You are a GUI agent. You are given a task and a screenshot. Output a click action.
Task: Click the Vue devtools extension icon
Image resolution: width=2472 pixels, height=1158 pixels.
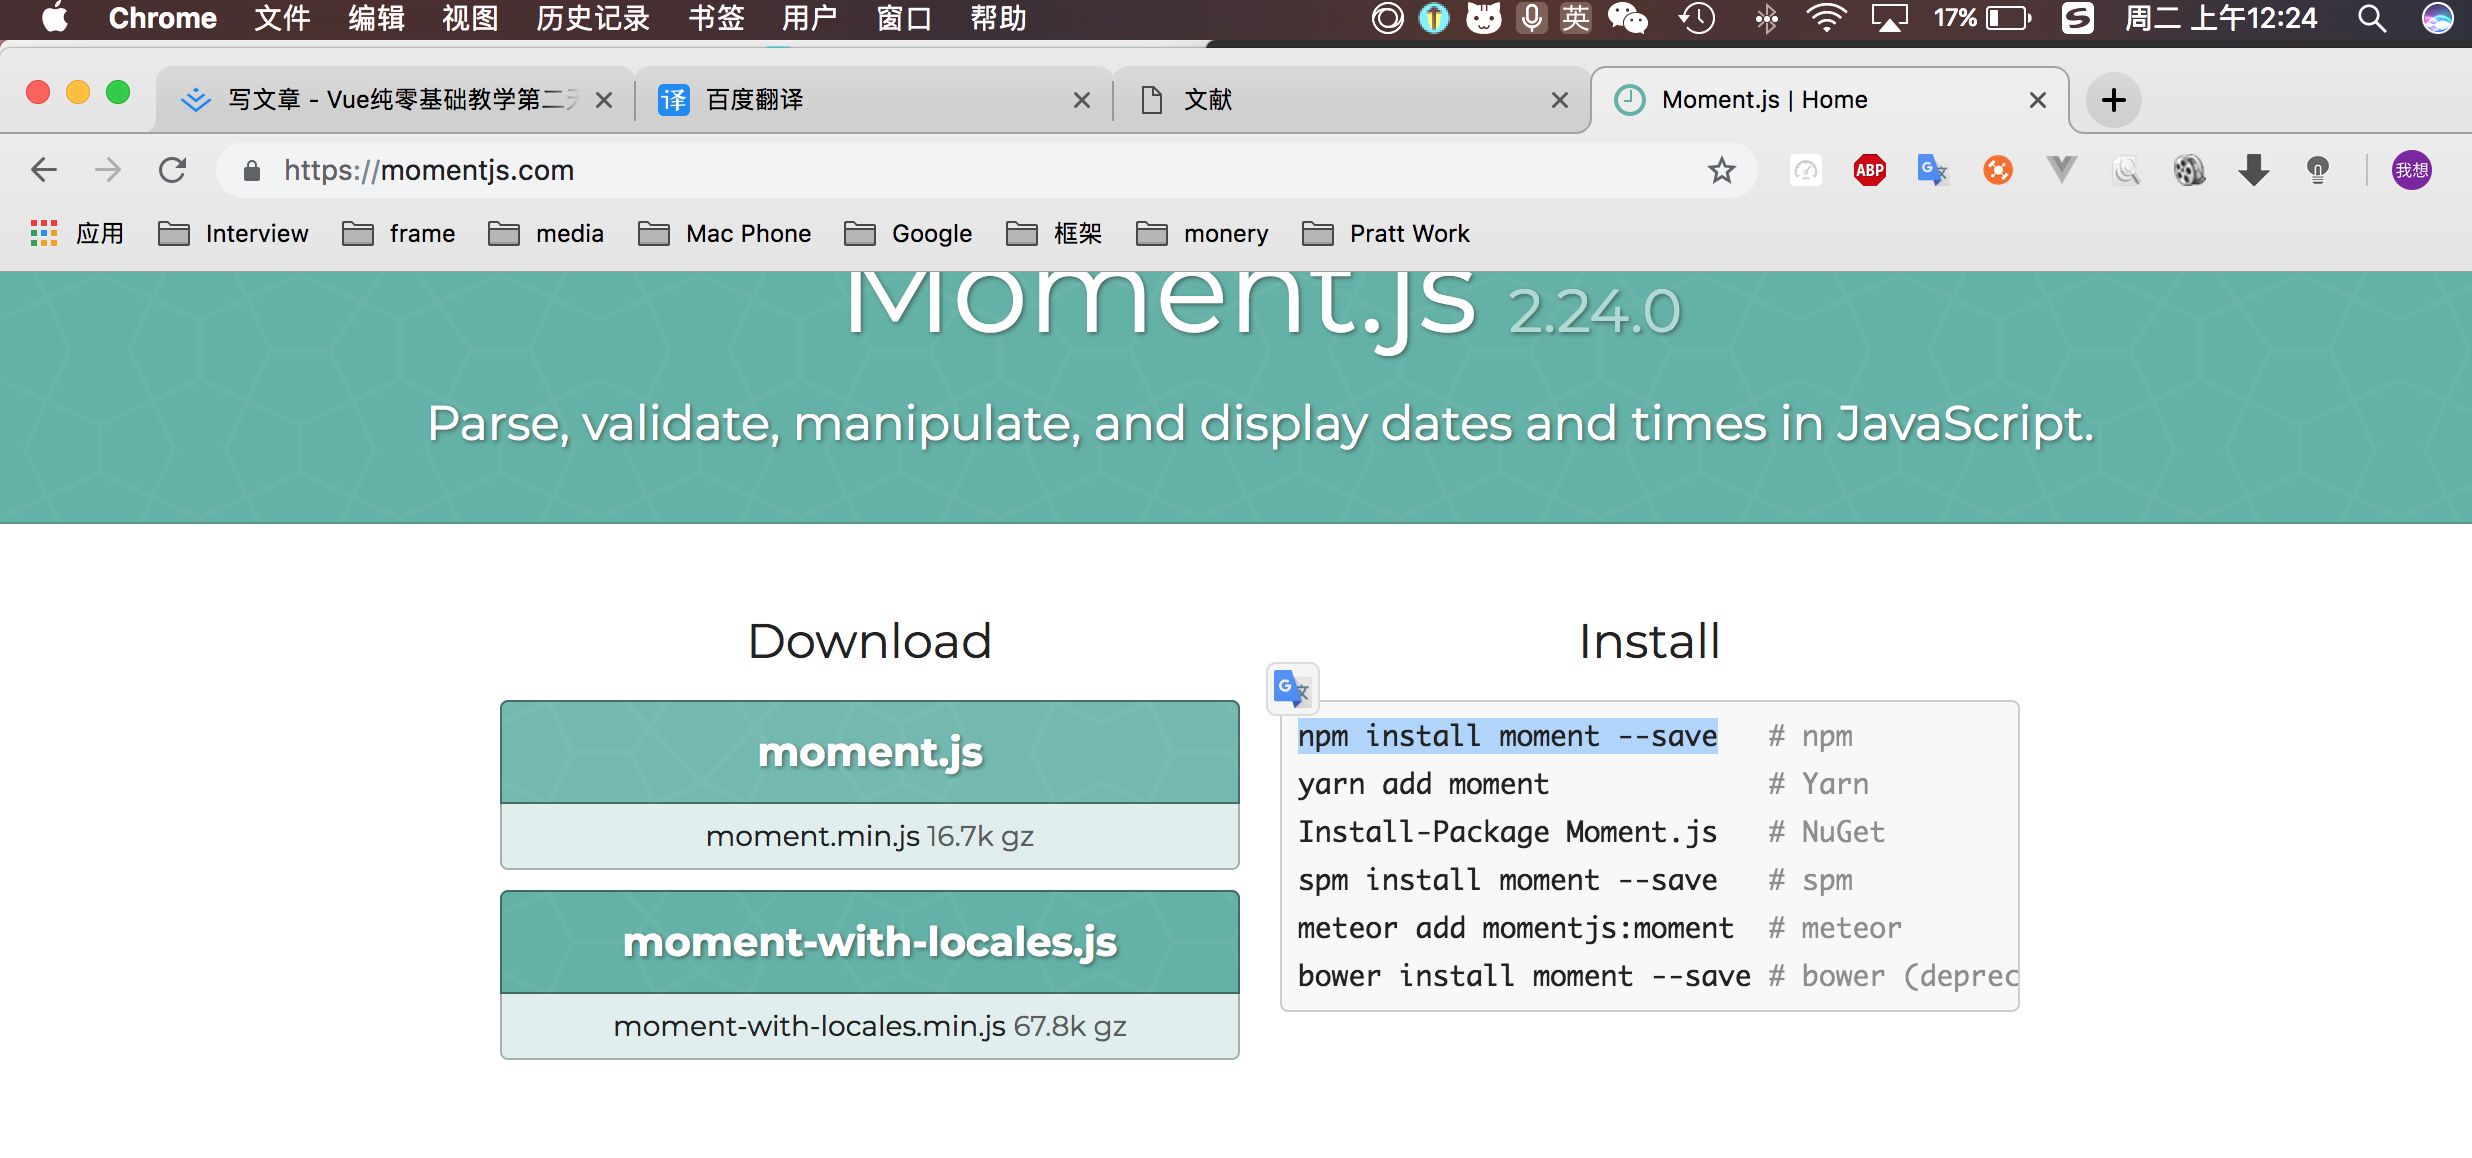tap(2061, 171)
